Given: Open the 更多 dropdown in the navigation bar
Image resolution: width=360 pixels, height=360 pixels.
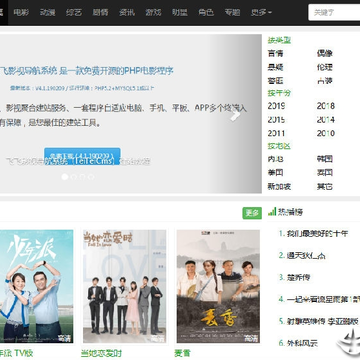Looking at the screenshot, I should coord(261,13).
